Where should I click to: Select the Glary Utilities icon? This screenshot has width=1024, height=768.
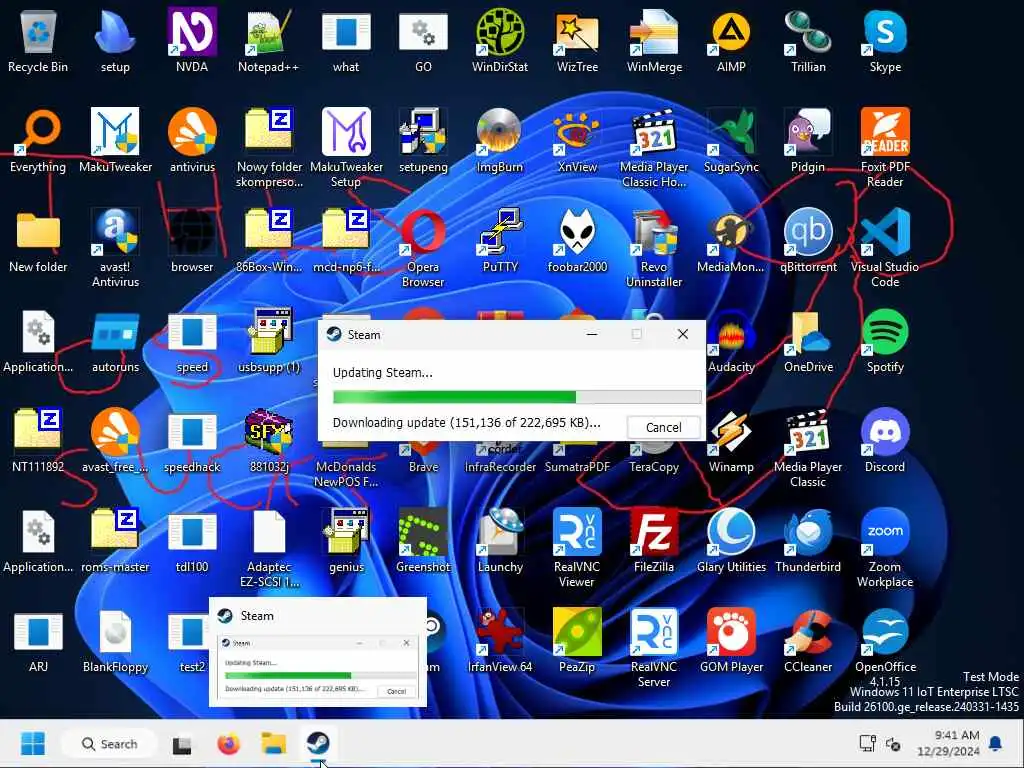tap(731, 541)
